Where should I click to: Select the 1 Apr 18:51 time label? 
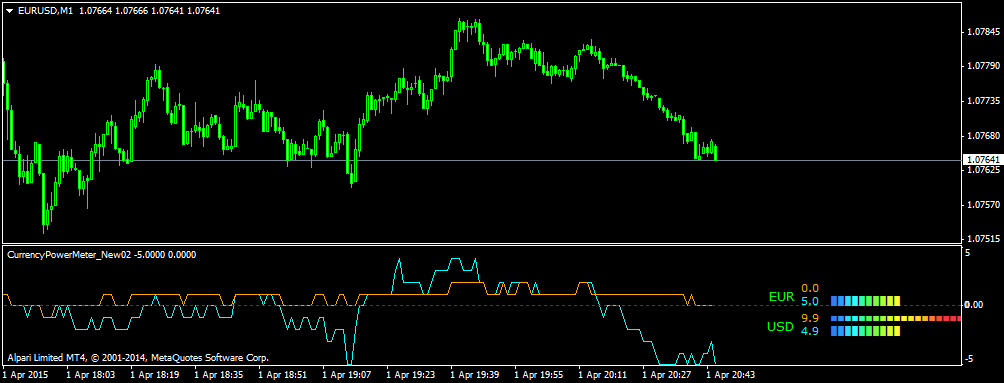coord(283,374)
